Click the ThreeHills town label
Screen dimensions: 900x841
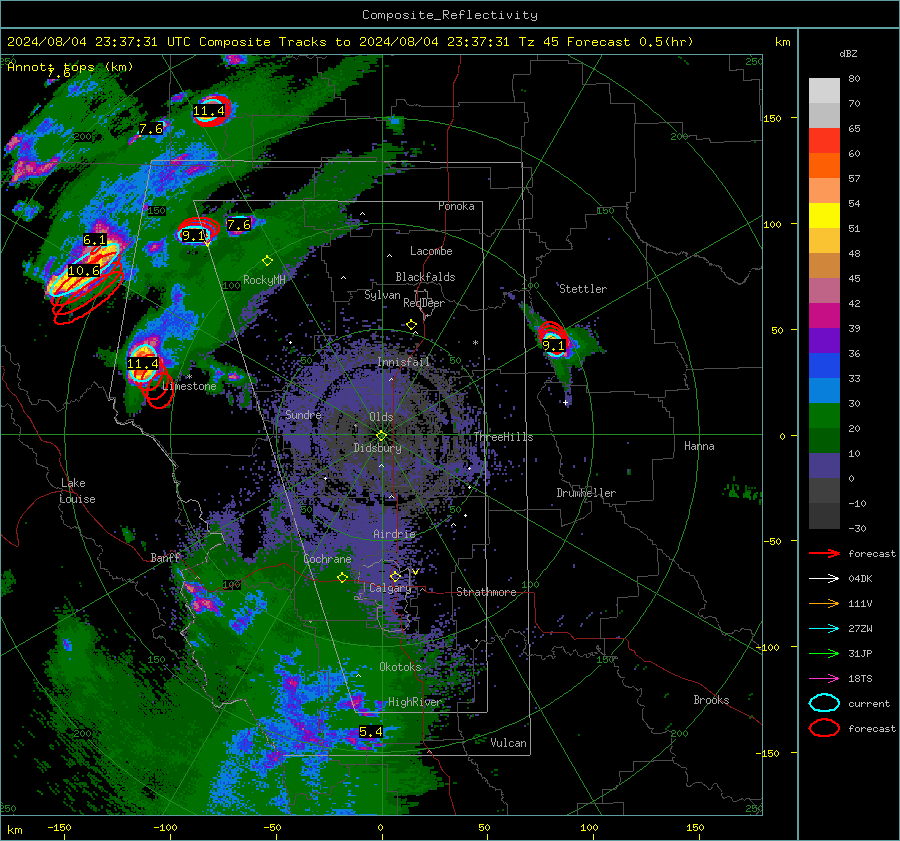coord(503,437)
